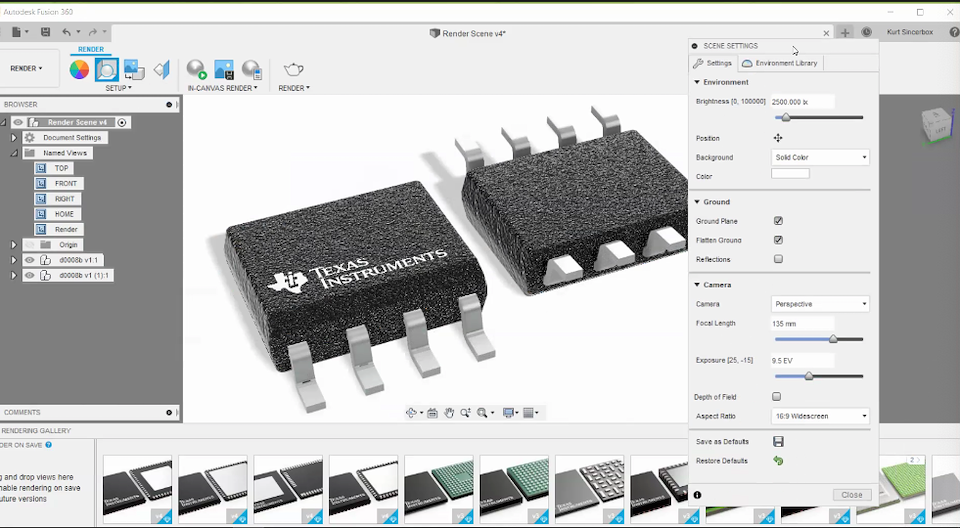Open the Appearance color wheel tool

pos(79,69)
